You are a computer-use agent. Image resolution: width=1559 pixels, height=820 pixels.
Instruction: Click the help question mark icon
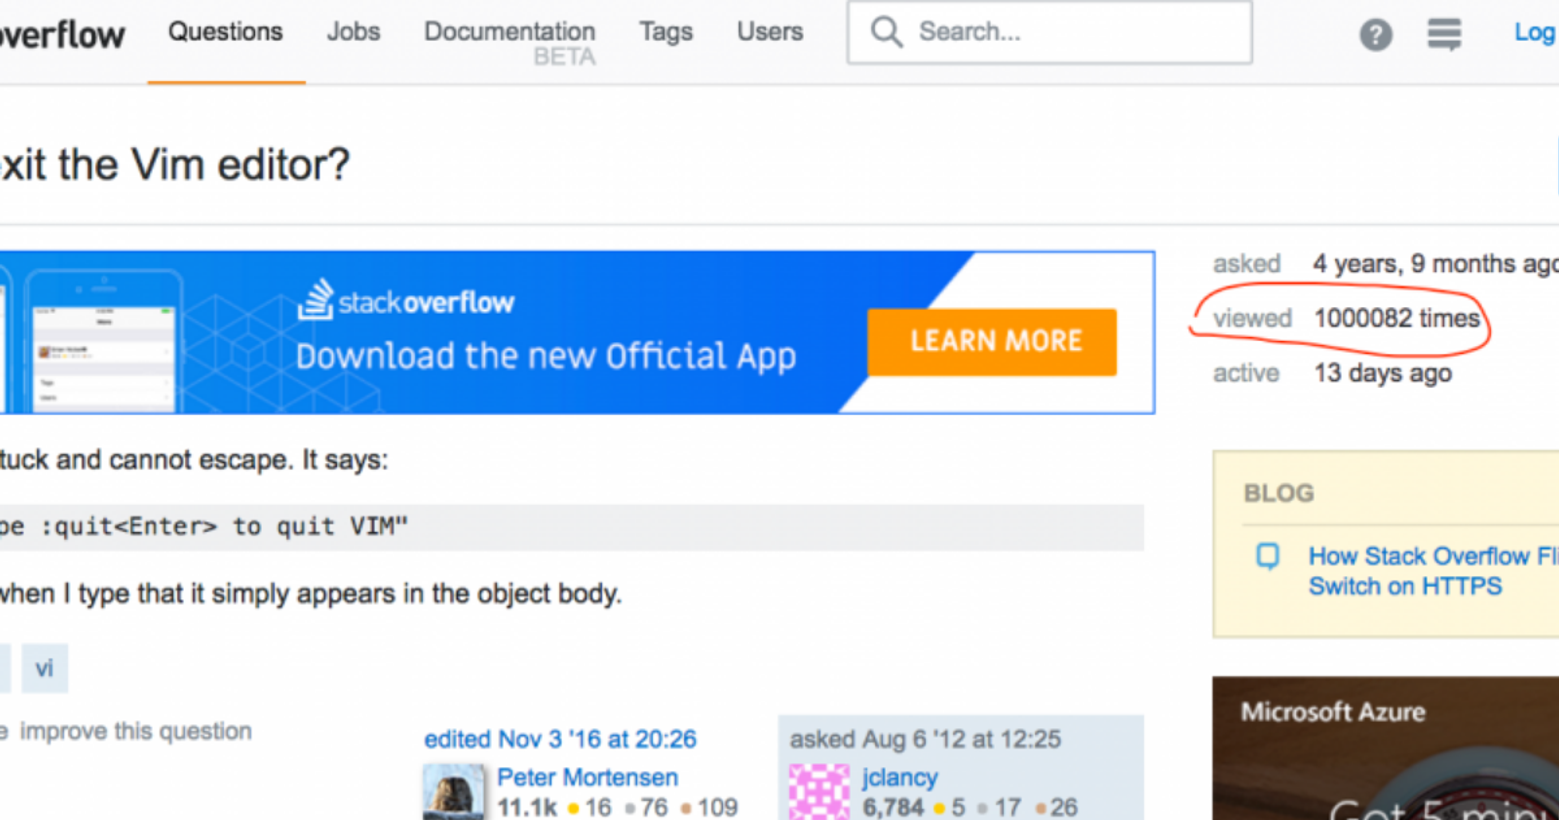(x=1375, y=35)
